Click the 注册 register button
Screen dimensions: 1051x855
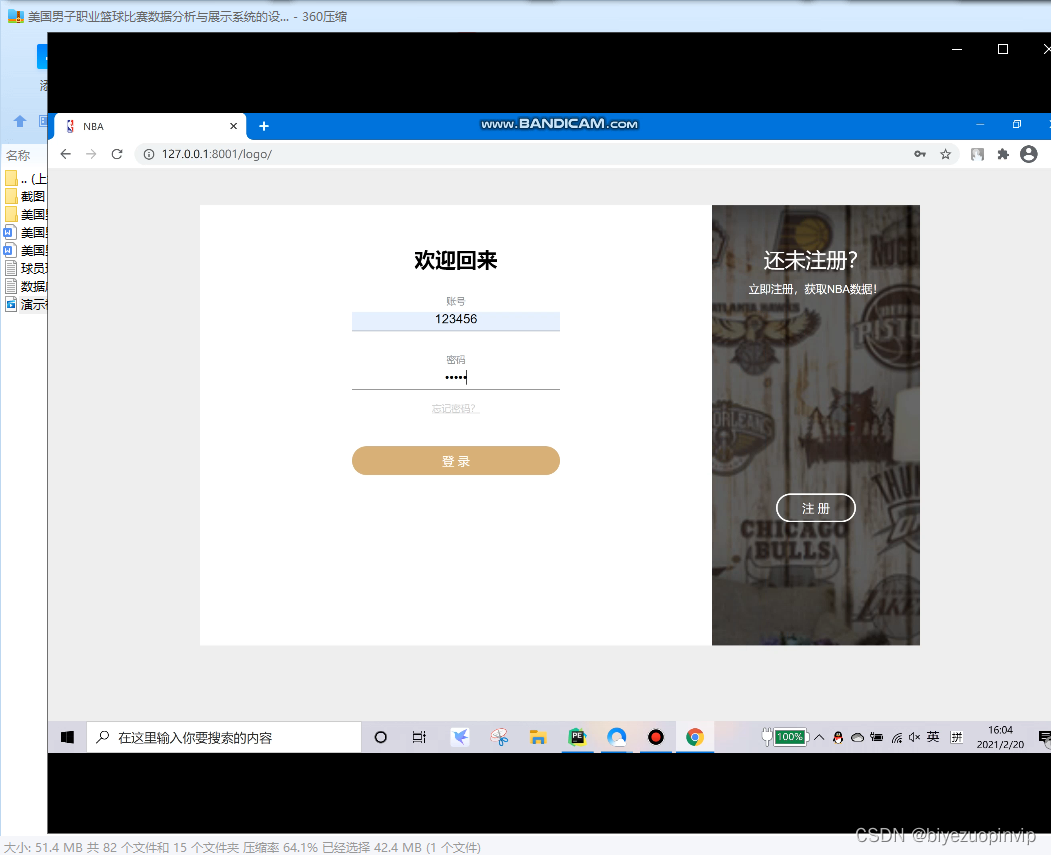click(x=816, y=508)
